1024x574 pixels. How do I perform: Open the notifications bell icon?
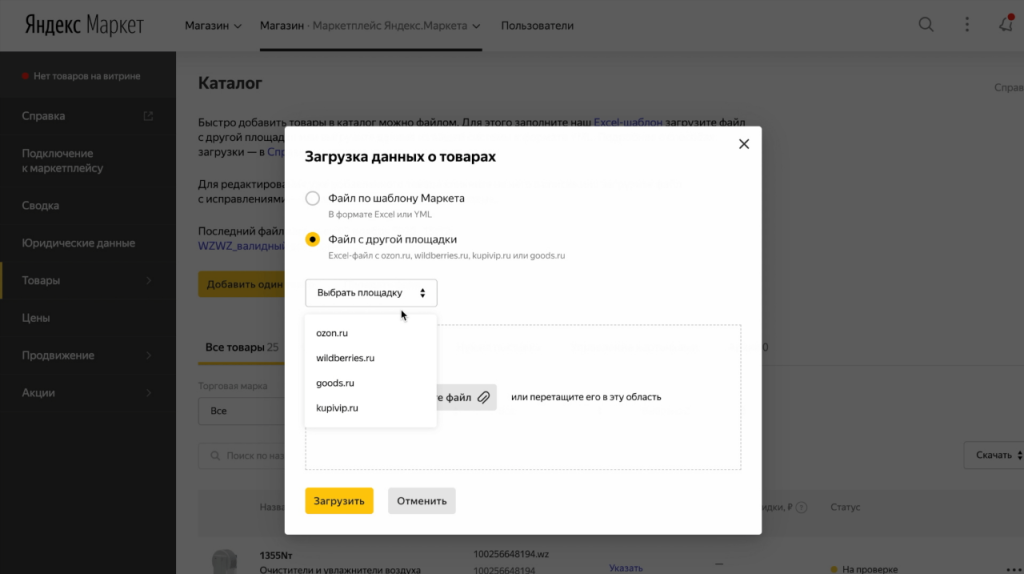(1006, 24)
